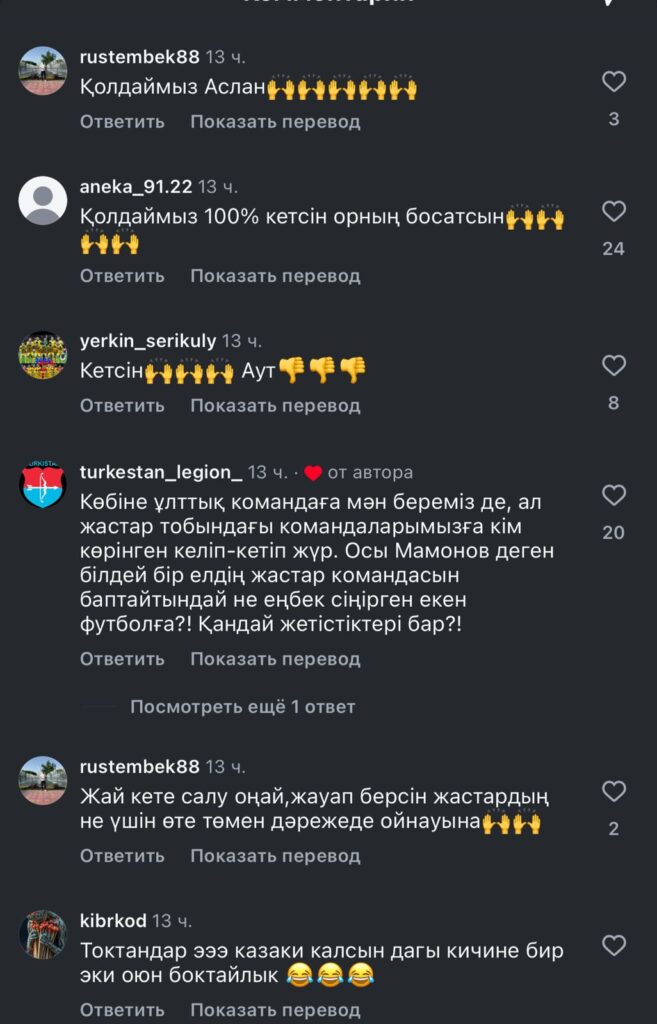
Task: Open turkestan_legion_ shield avatar
Action: click(42, 485)
